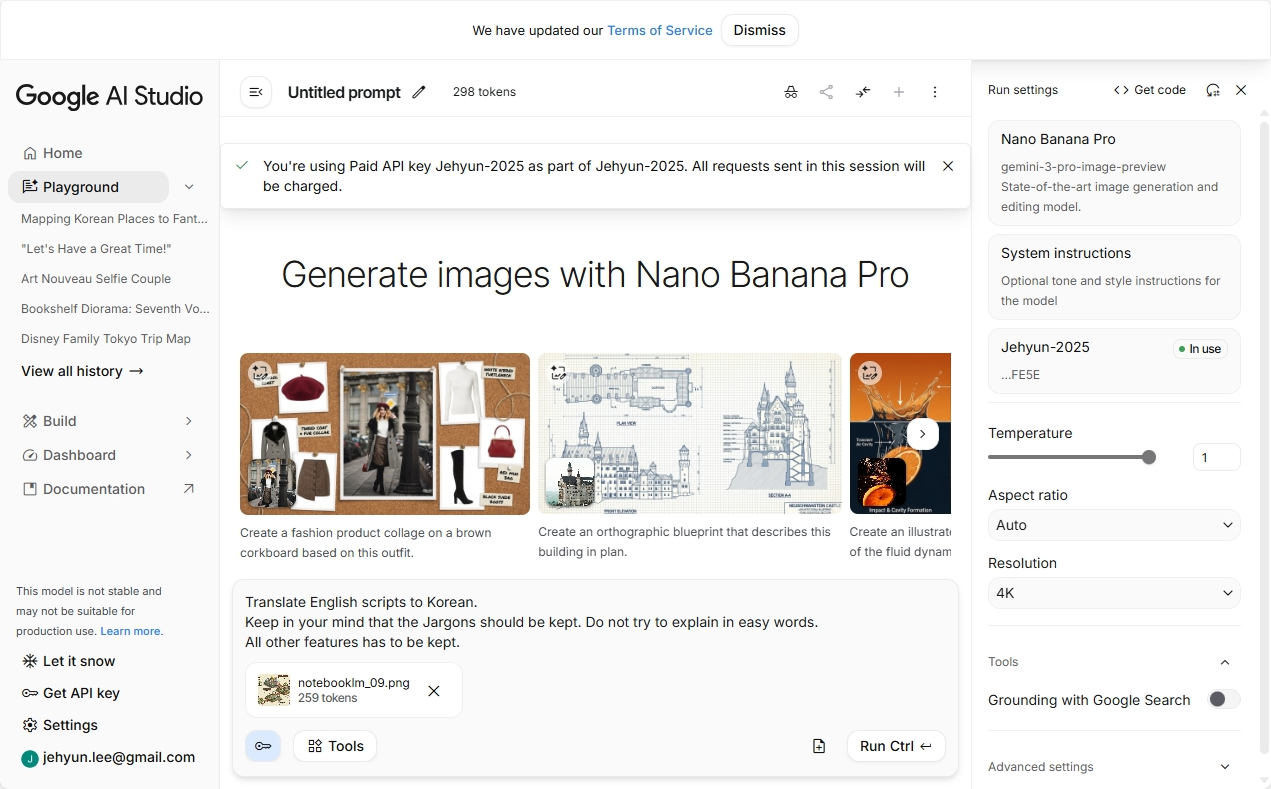Toggle the sidebar collapse icon beside the title
The height and width of the screenshot is (789, 1271).
click(x=256, y=92)
